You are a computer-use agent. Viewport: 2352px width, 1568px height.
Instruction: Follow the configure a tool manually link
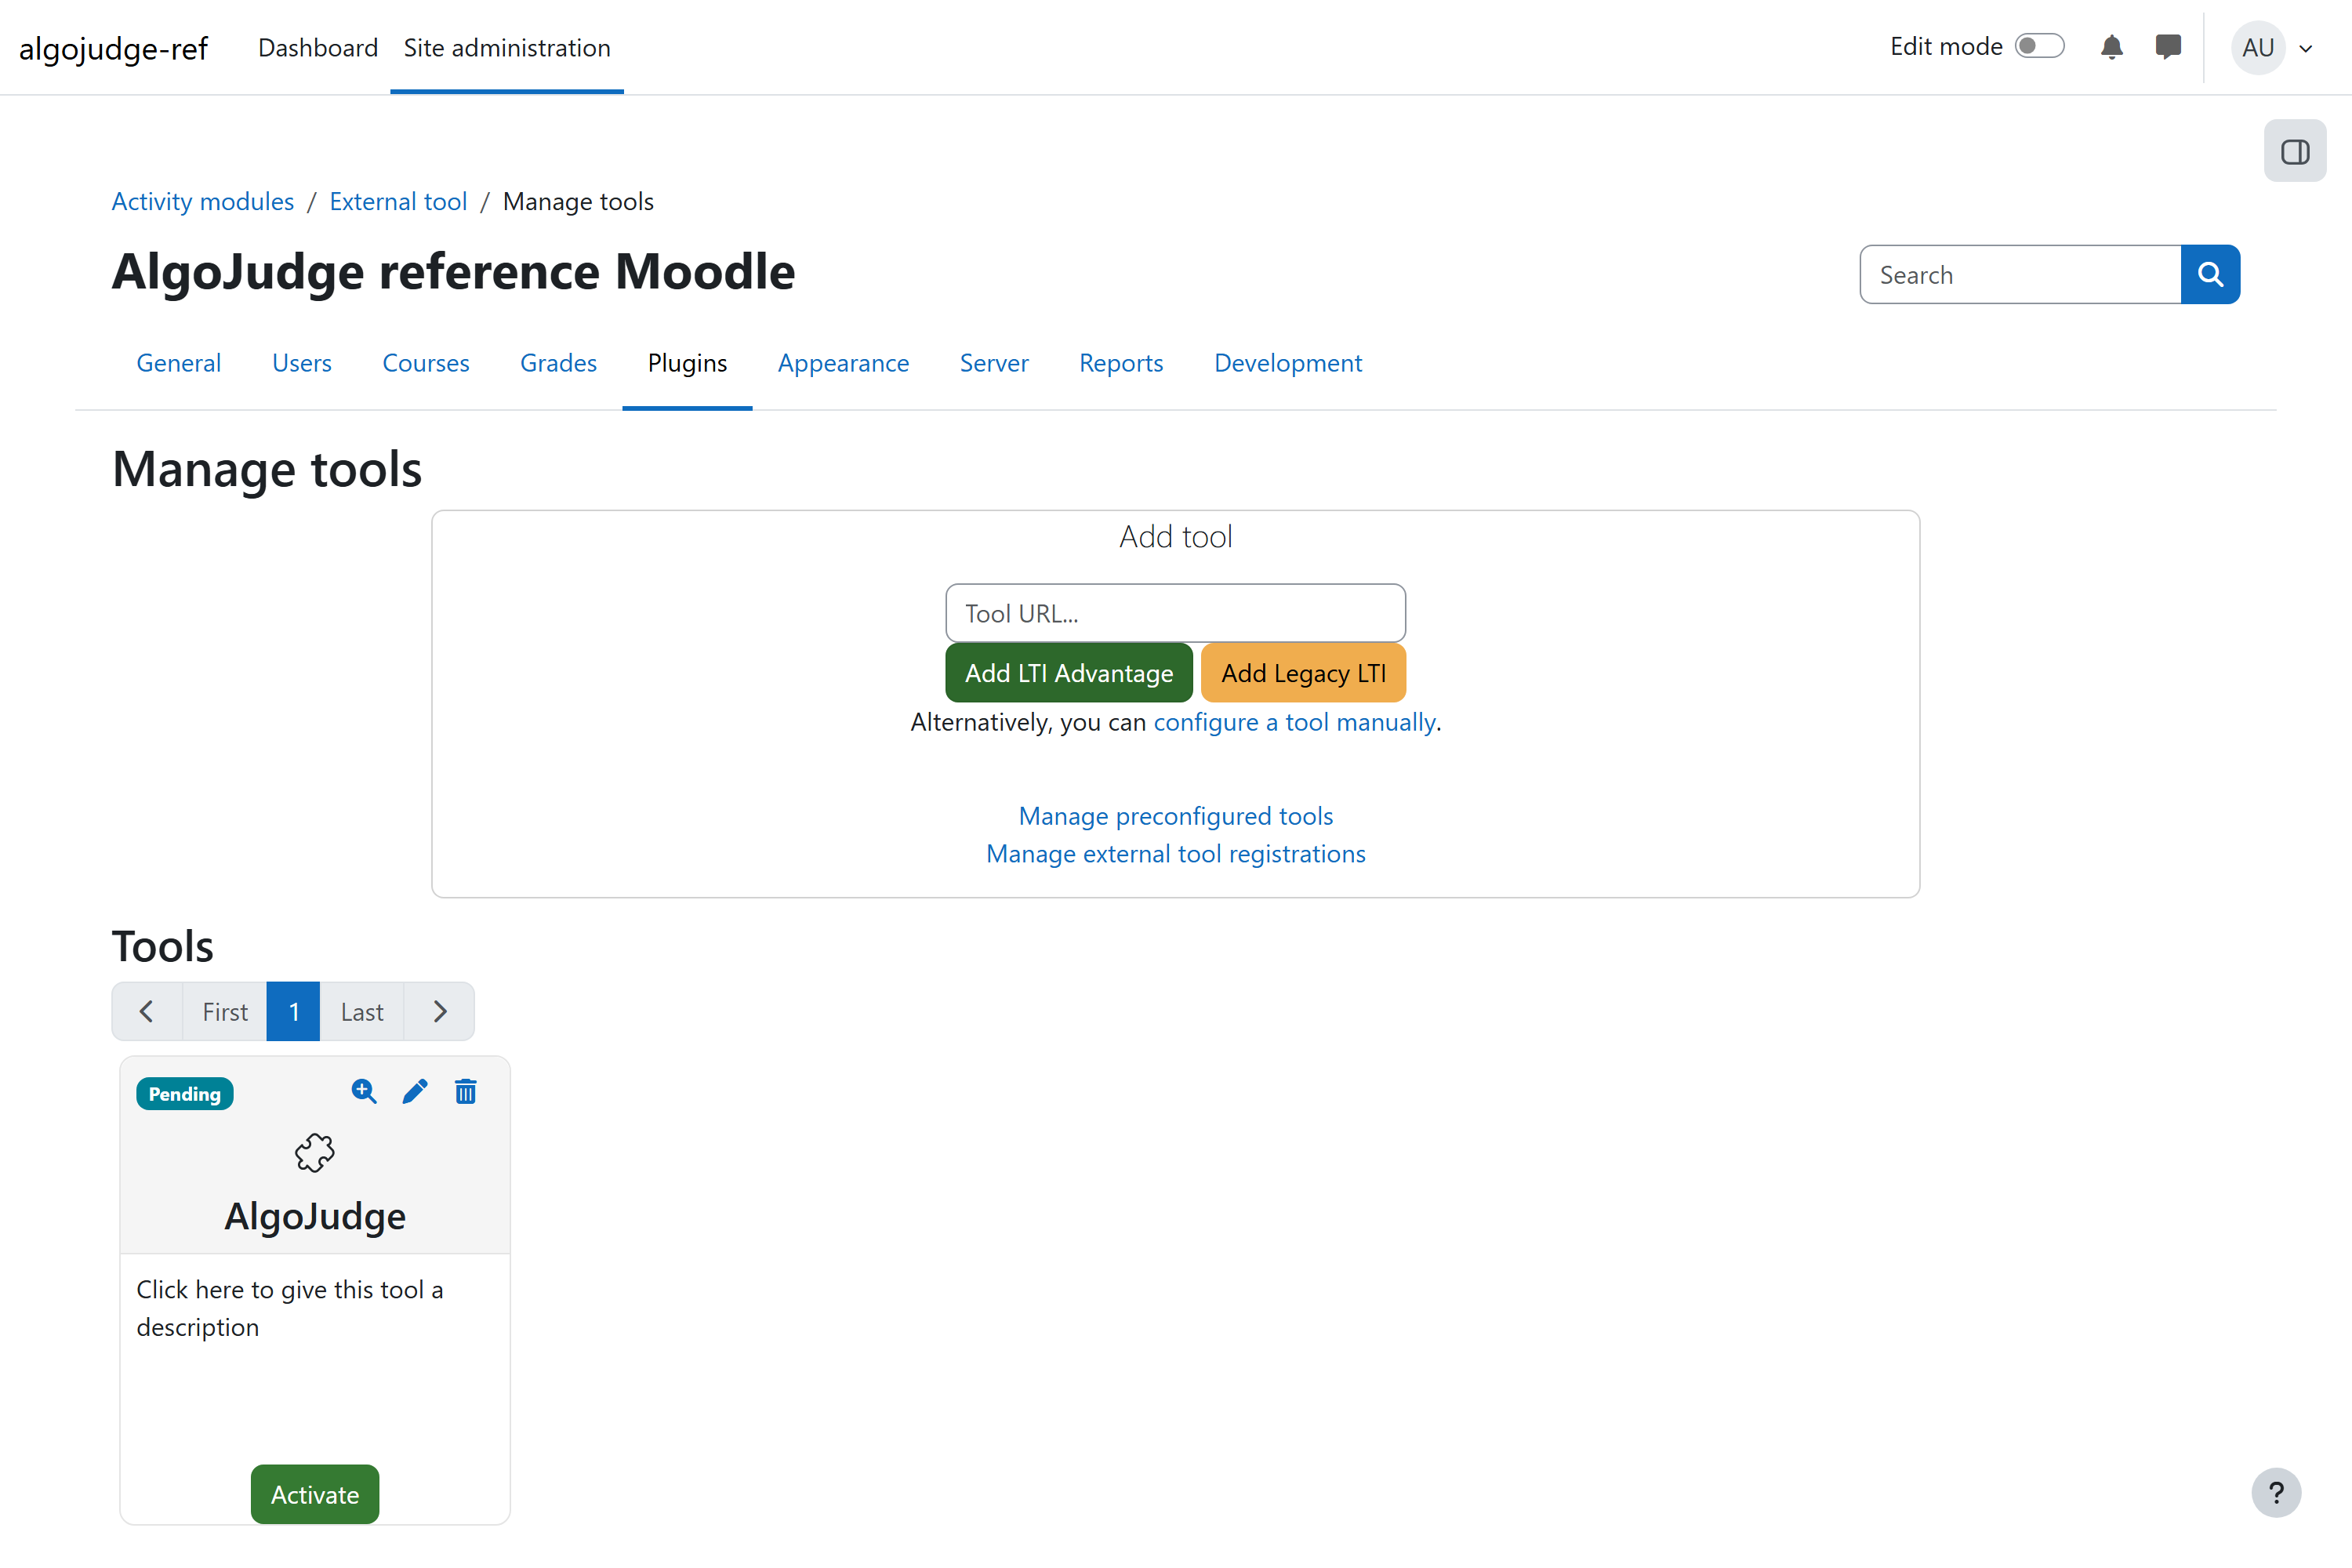[x=1295, y=722]
